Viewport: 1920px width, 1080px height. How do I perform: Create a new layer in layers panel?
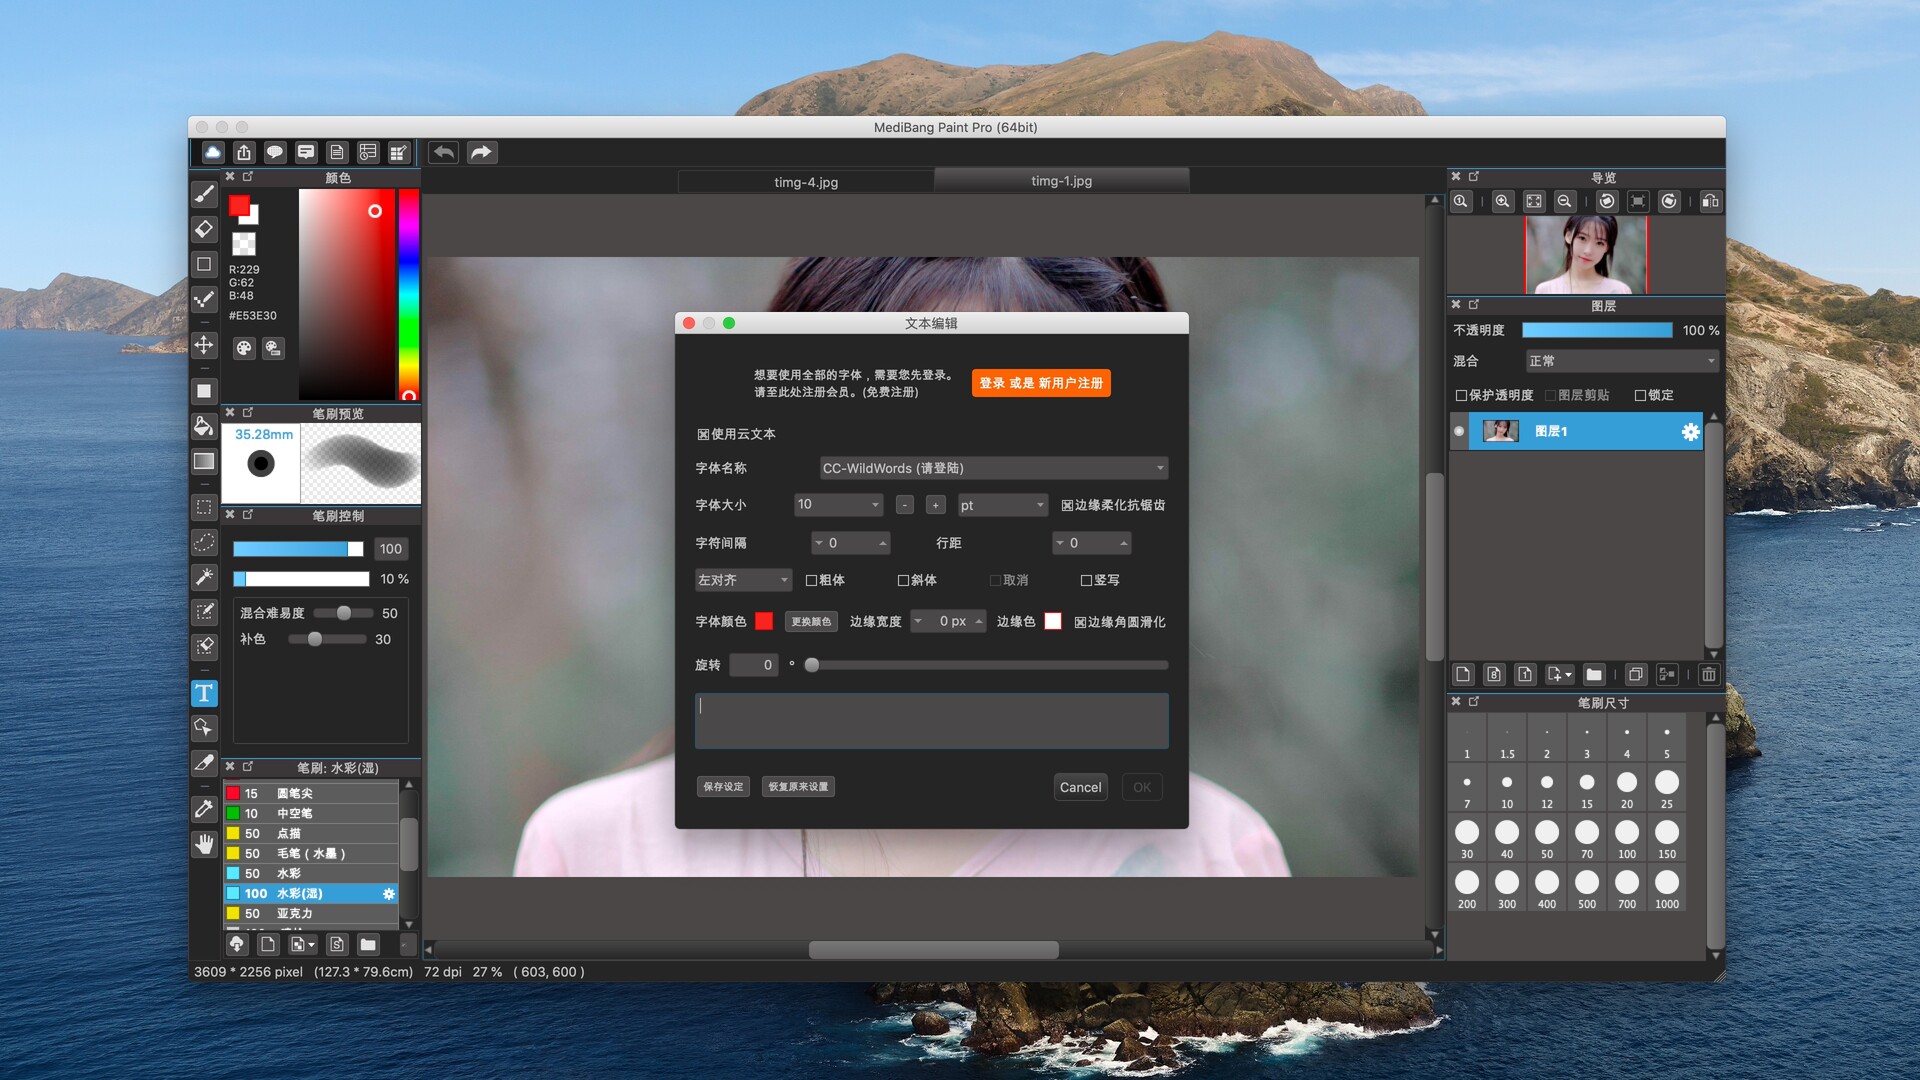click(1463, 674)
